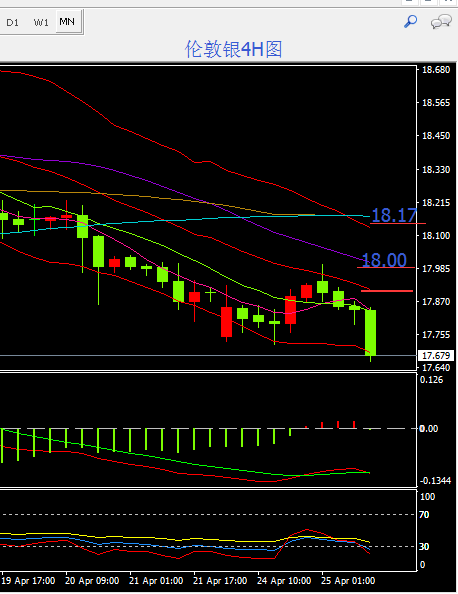Click the 17.870 price scale value
The image size is (458, 594).
pos(436,302)
